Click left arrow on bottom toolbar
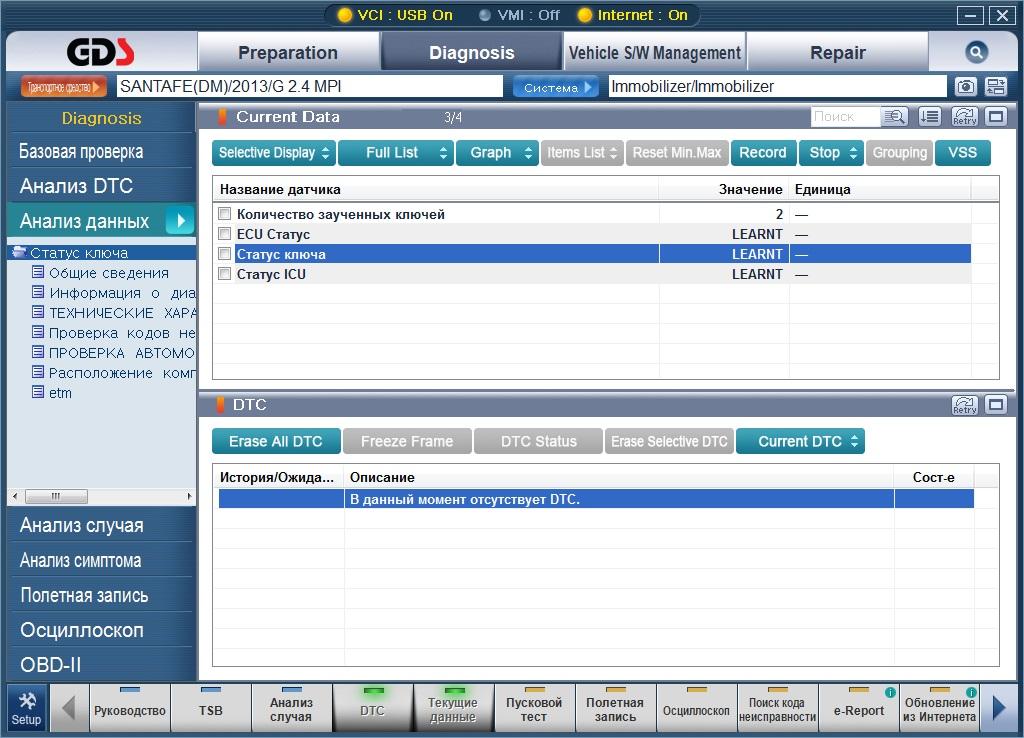The height and width of the screenshot is (738, 1024). (69, 708)
